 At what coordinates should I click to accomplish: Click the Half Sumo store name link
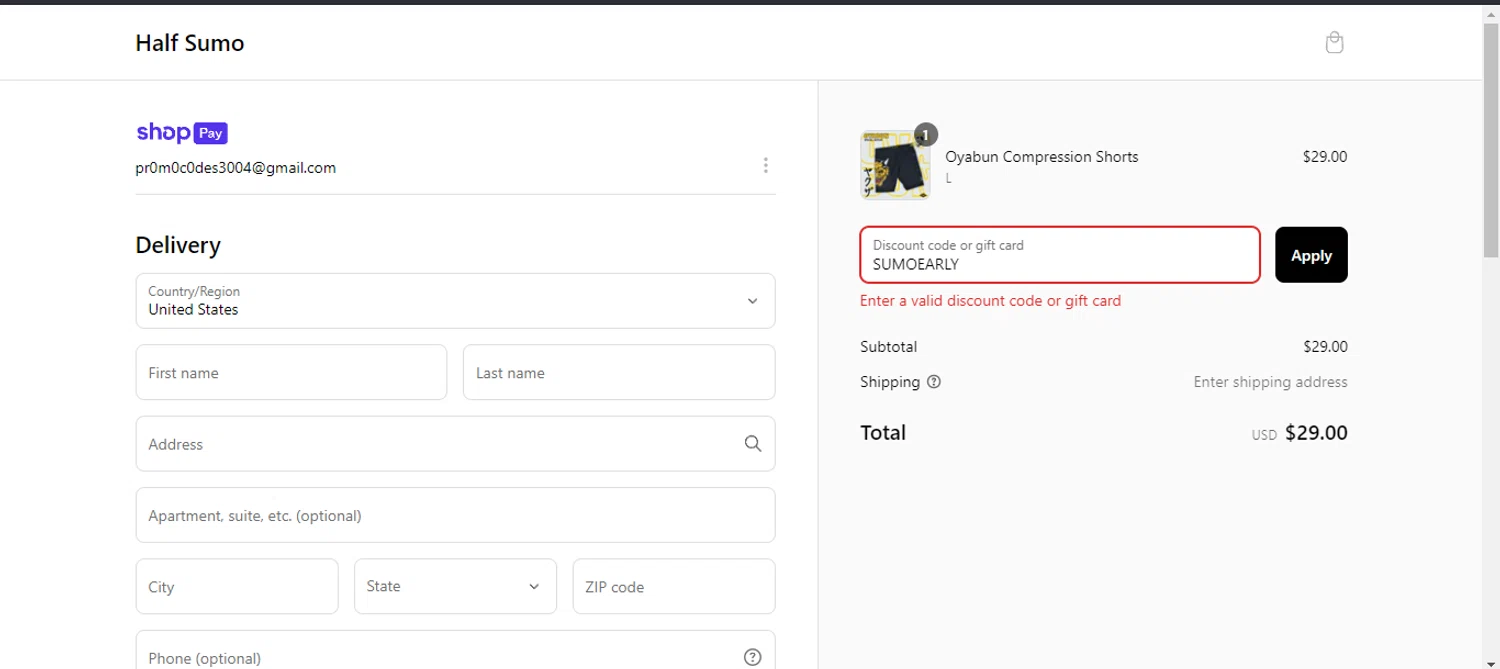tap(190, 43)
